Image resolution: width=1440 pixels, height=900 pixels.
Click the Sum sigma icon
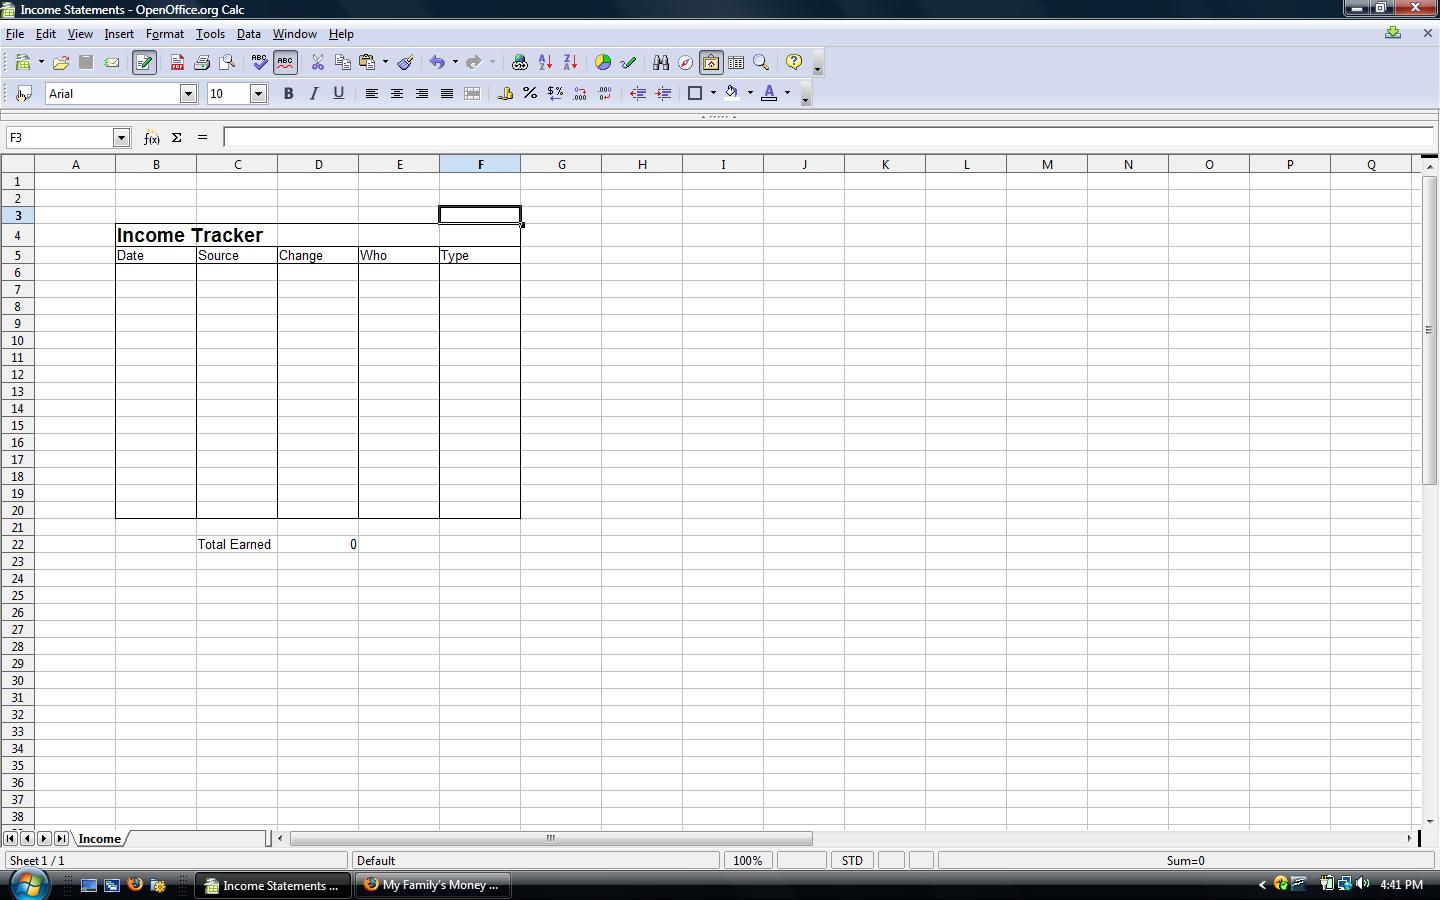177,138
